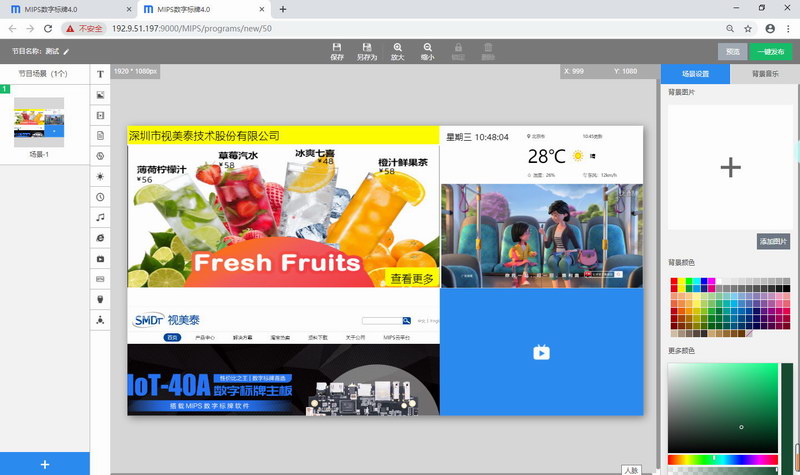
Task: Select the Fresh Fruits image on canvas
Action: tap(283, 216)
